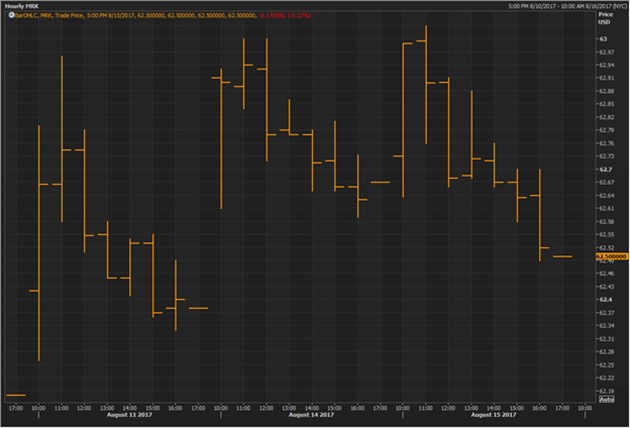Image resolution: width=630 pixels, height=428 pixels.
Task: Click the 63 price level on axis
Action: pyautogui.click(x=603, y=39)
